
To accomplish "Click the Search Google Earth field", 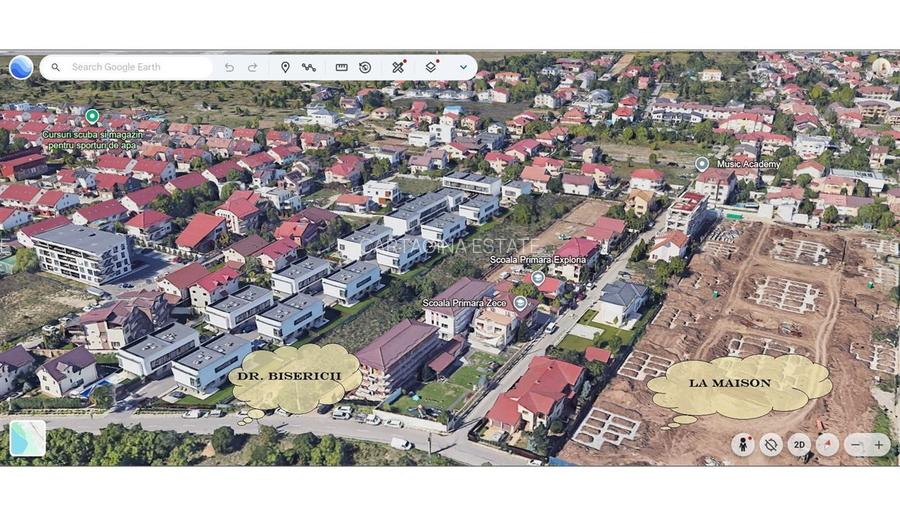I will [x=130, y=67].
